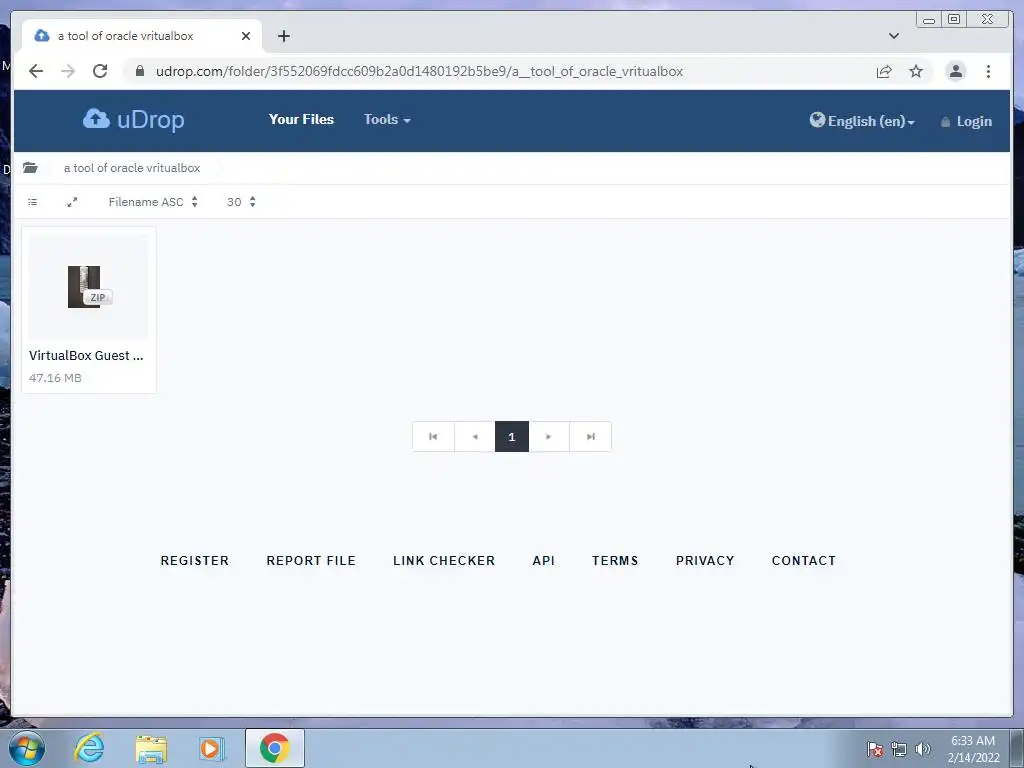Open the Tools dropdown menu

[387, 120]
